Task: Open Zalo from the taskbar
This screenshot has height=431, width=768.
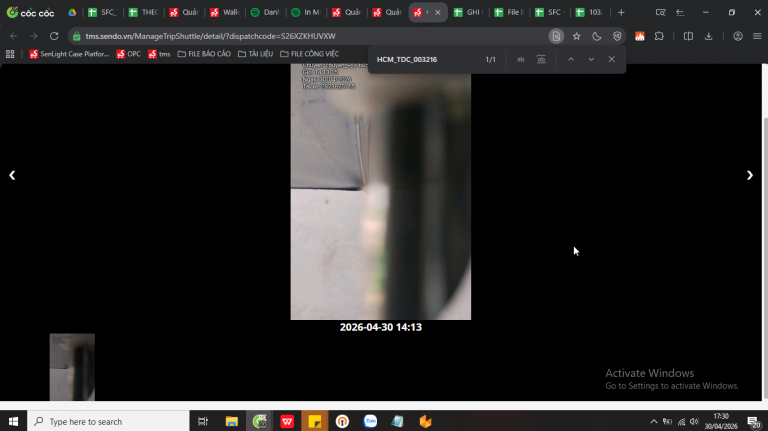Action: tap(370, 421)
